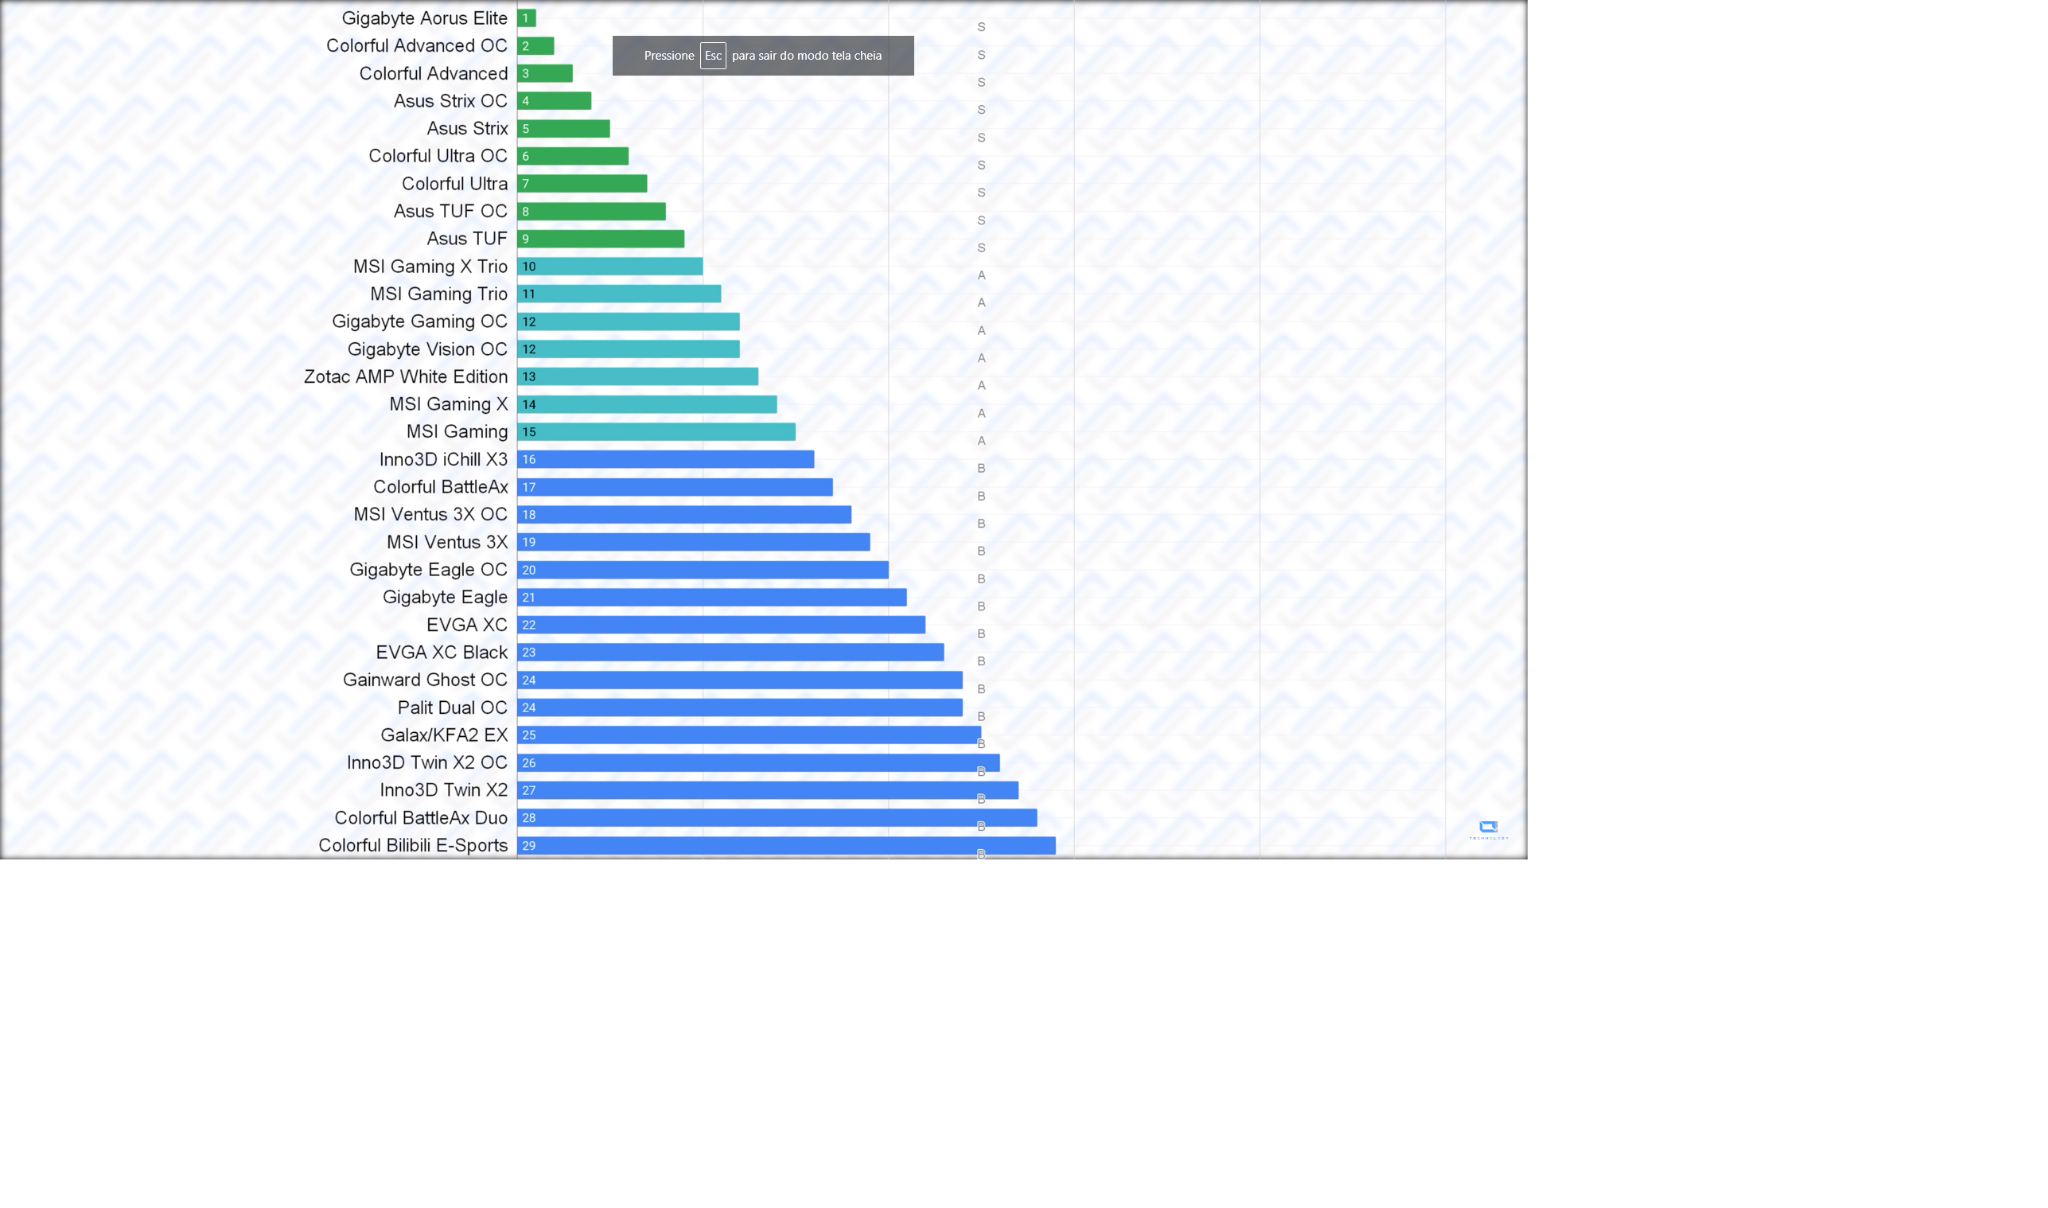2048x1208 pixels.
Task: Click the teal bar ranked 15
Action: tap(656, 432)
